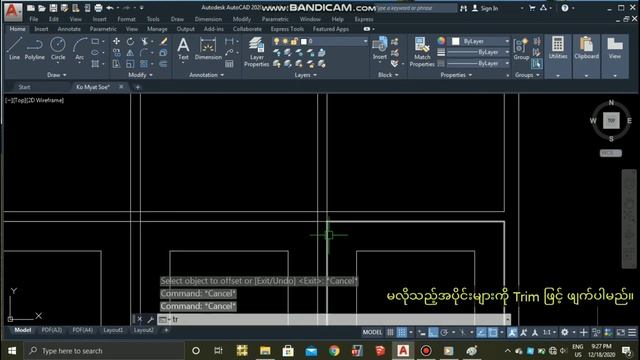Image resolution: width=640 pixels, height=360 pixels.
Task: Toggle drawing grid display in status bar
Action: coord(390,332)
